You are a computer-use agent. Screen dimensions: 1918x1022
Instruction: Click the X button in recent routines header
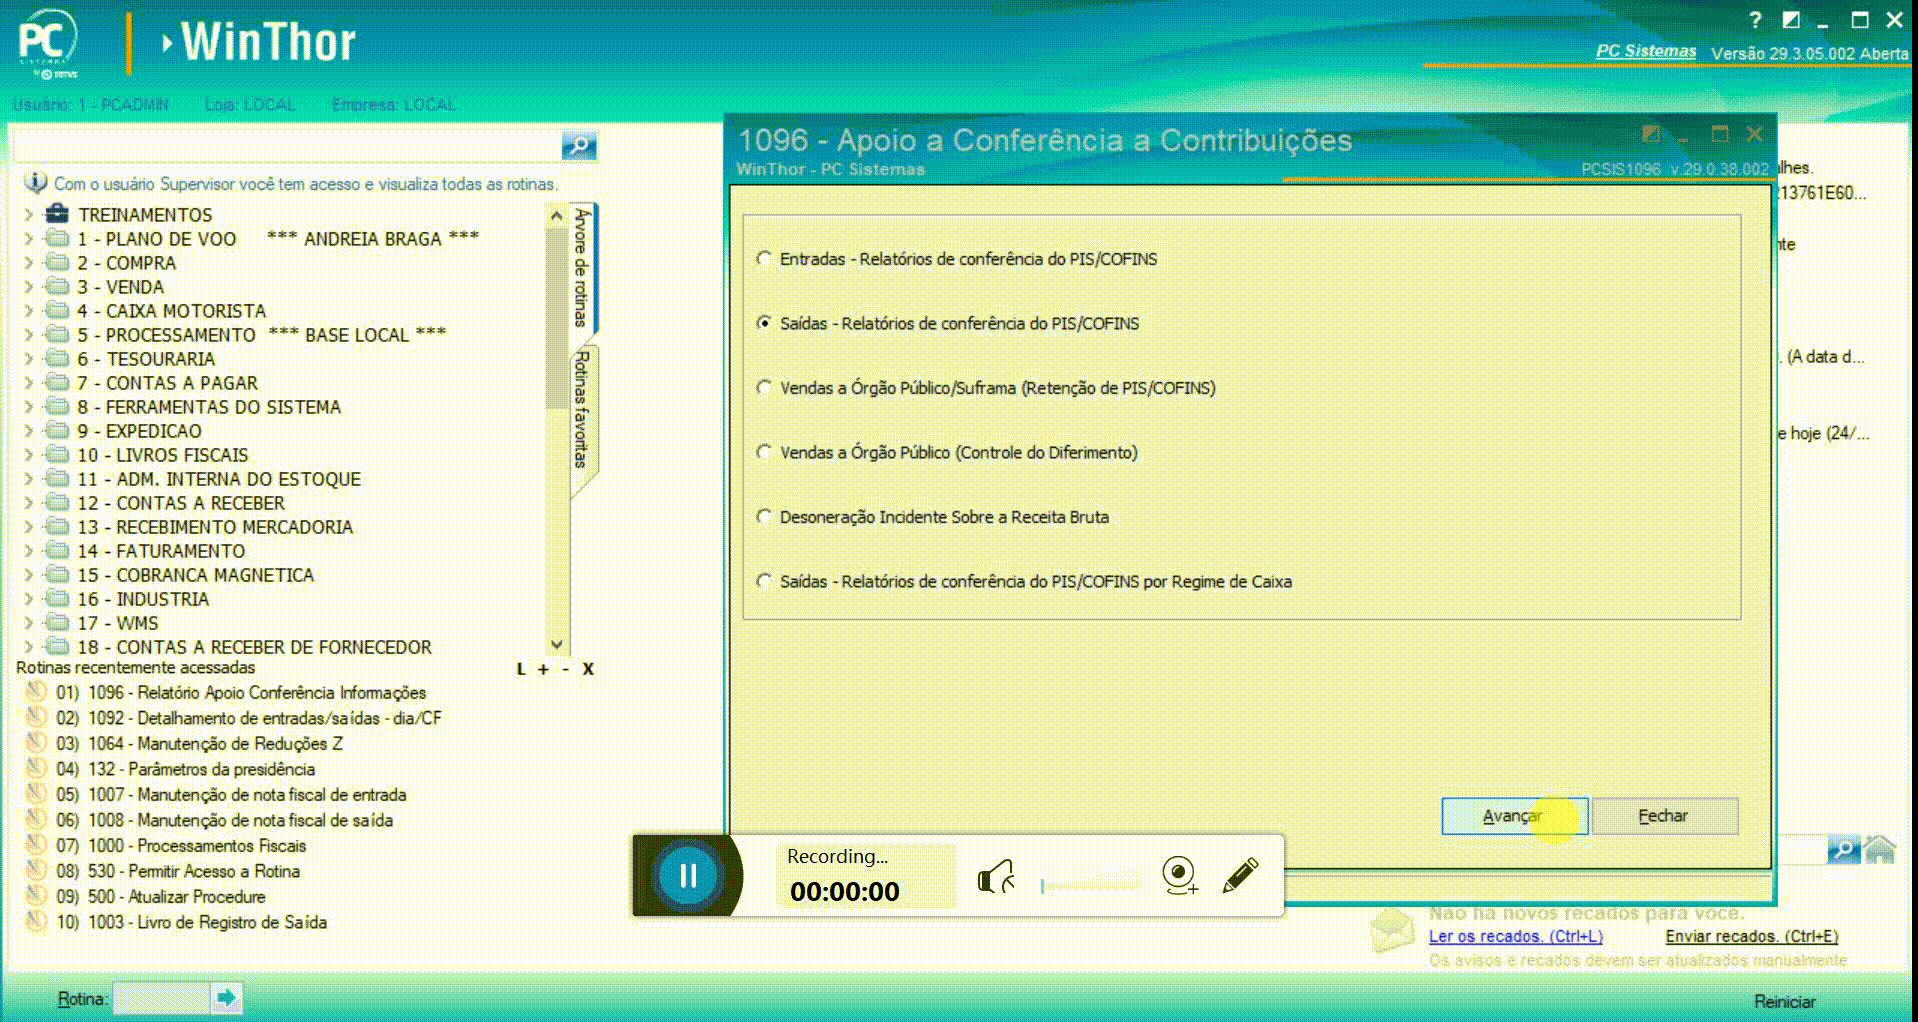588,669
